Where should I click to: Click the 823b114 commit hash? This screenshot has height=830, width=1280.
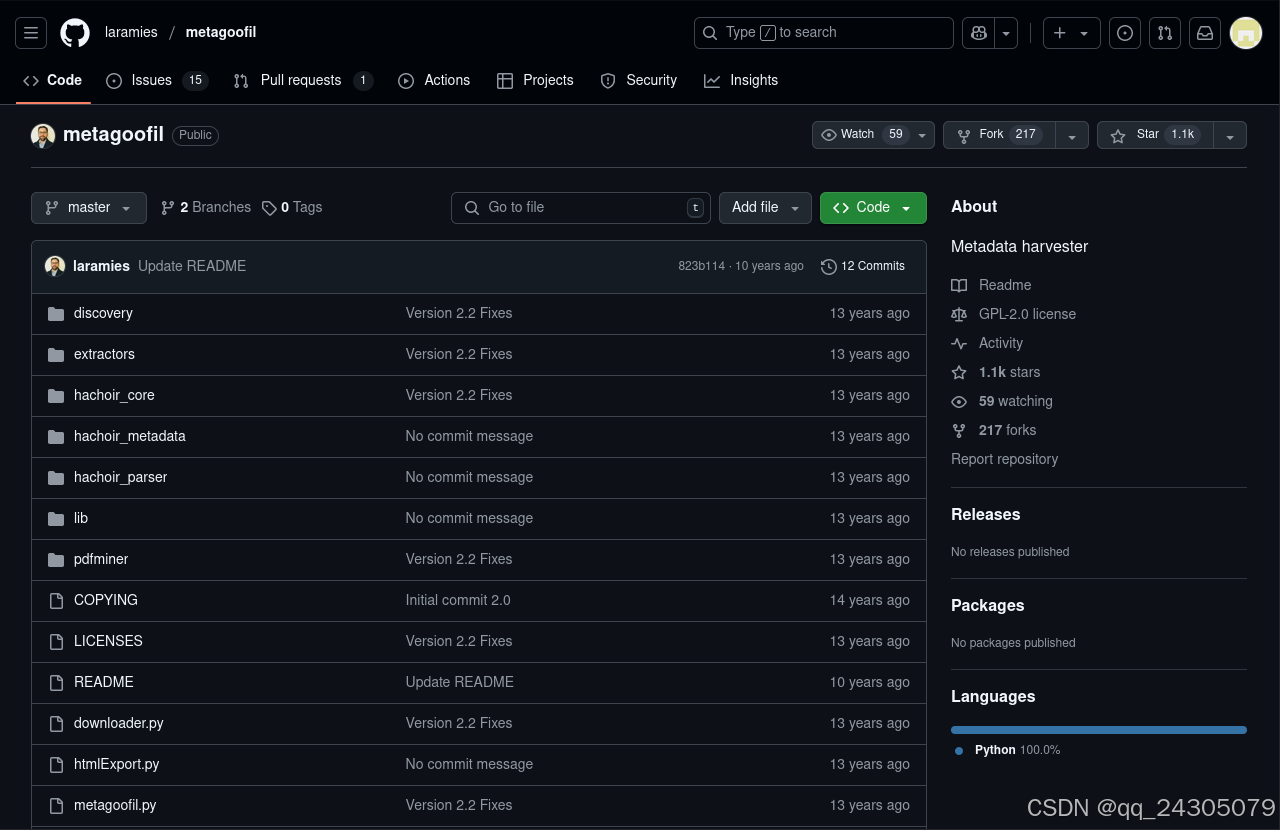pyautogui.click(x=701, y=266)
